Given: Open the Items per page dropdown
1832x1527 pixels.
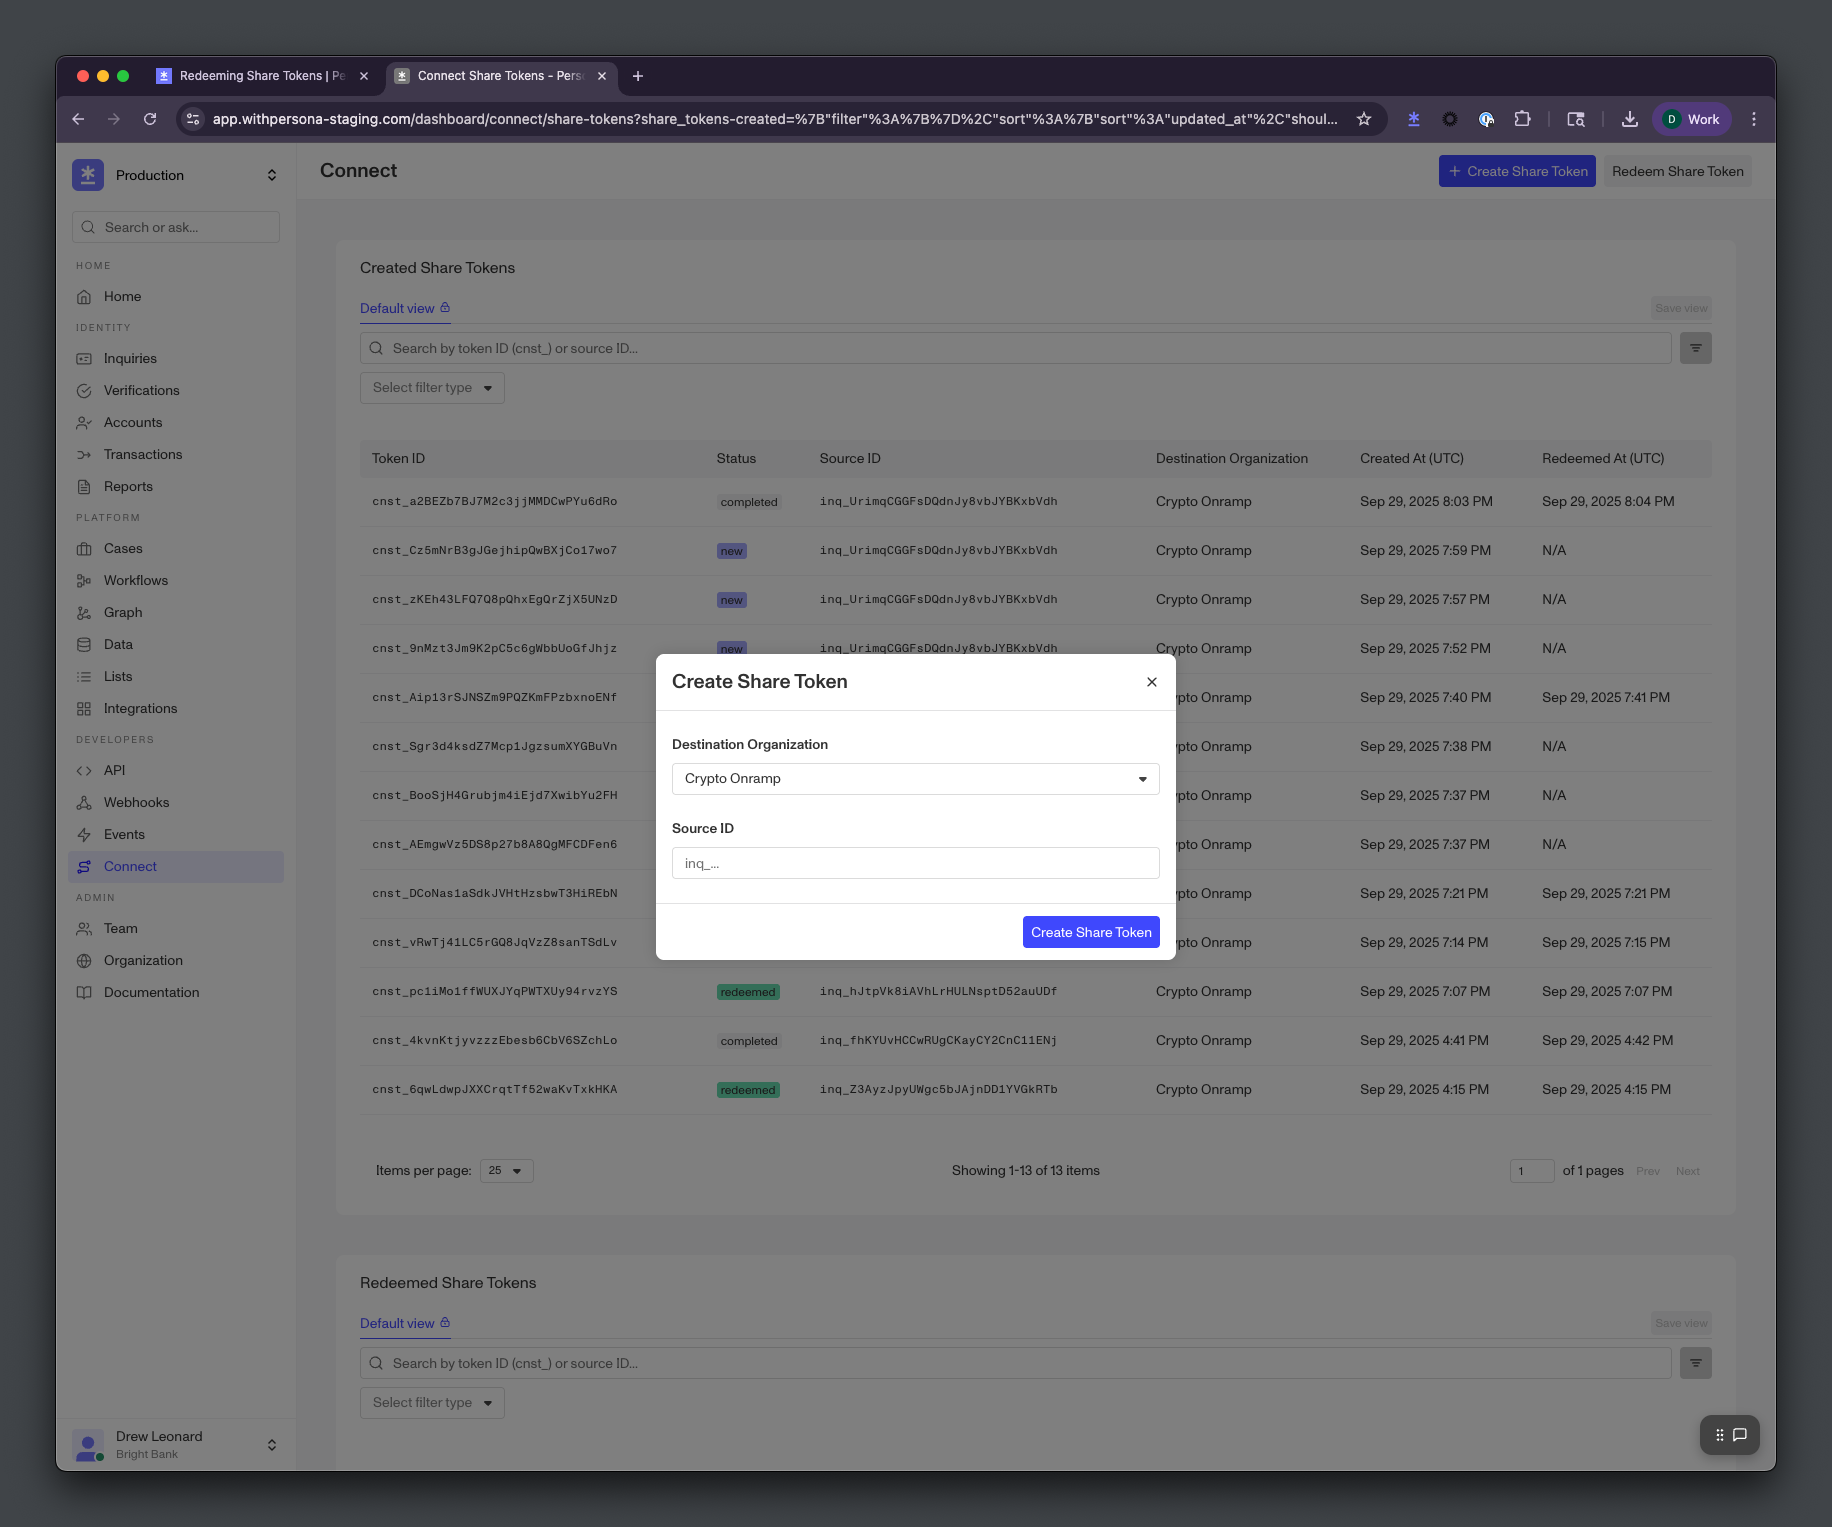Looking at the screenshot, I should pyautogui.click(x=506, y=1171).
